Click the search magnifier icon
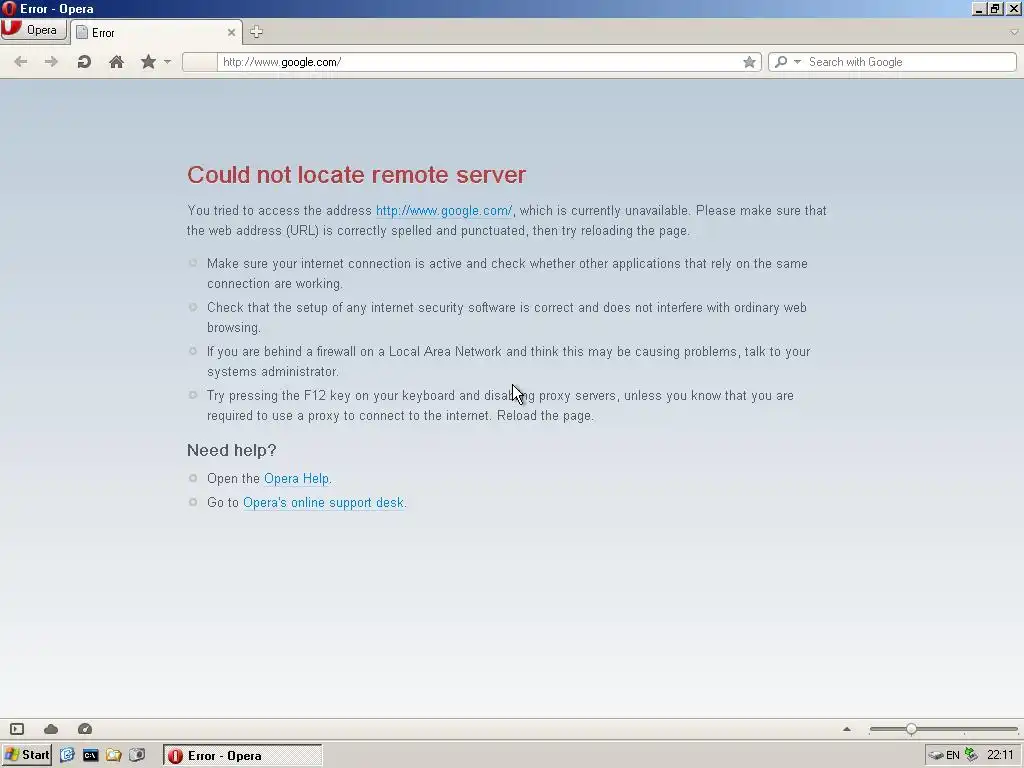 coord(780,62)
